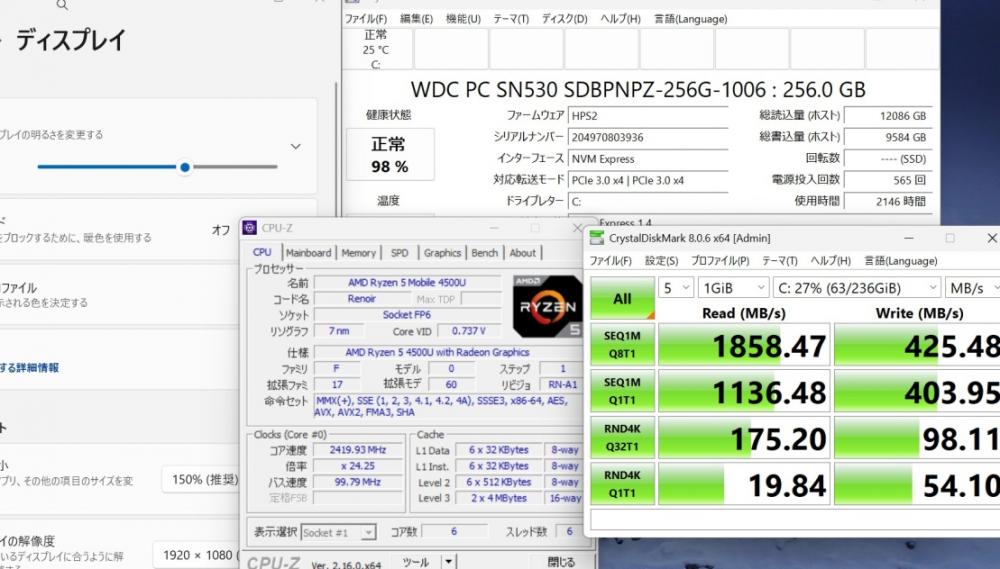
Task: Click the CPU-Z app icon in title bar
Action: [249, 228]
